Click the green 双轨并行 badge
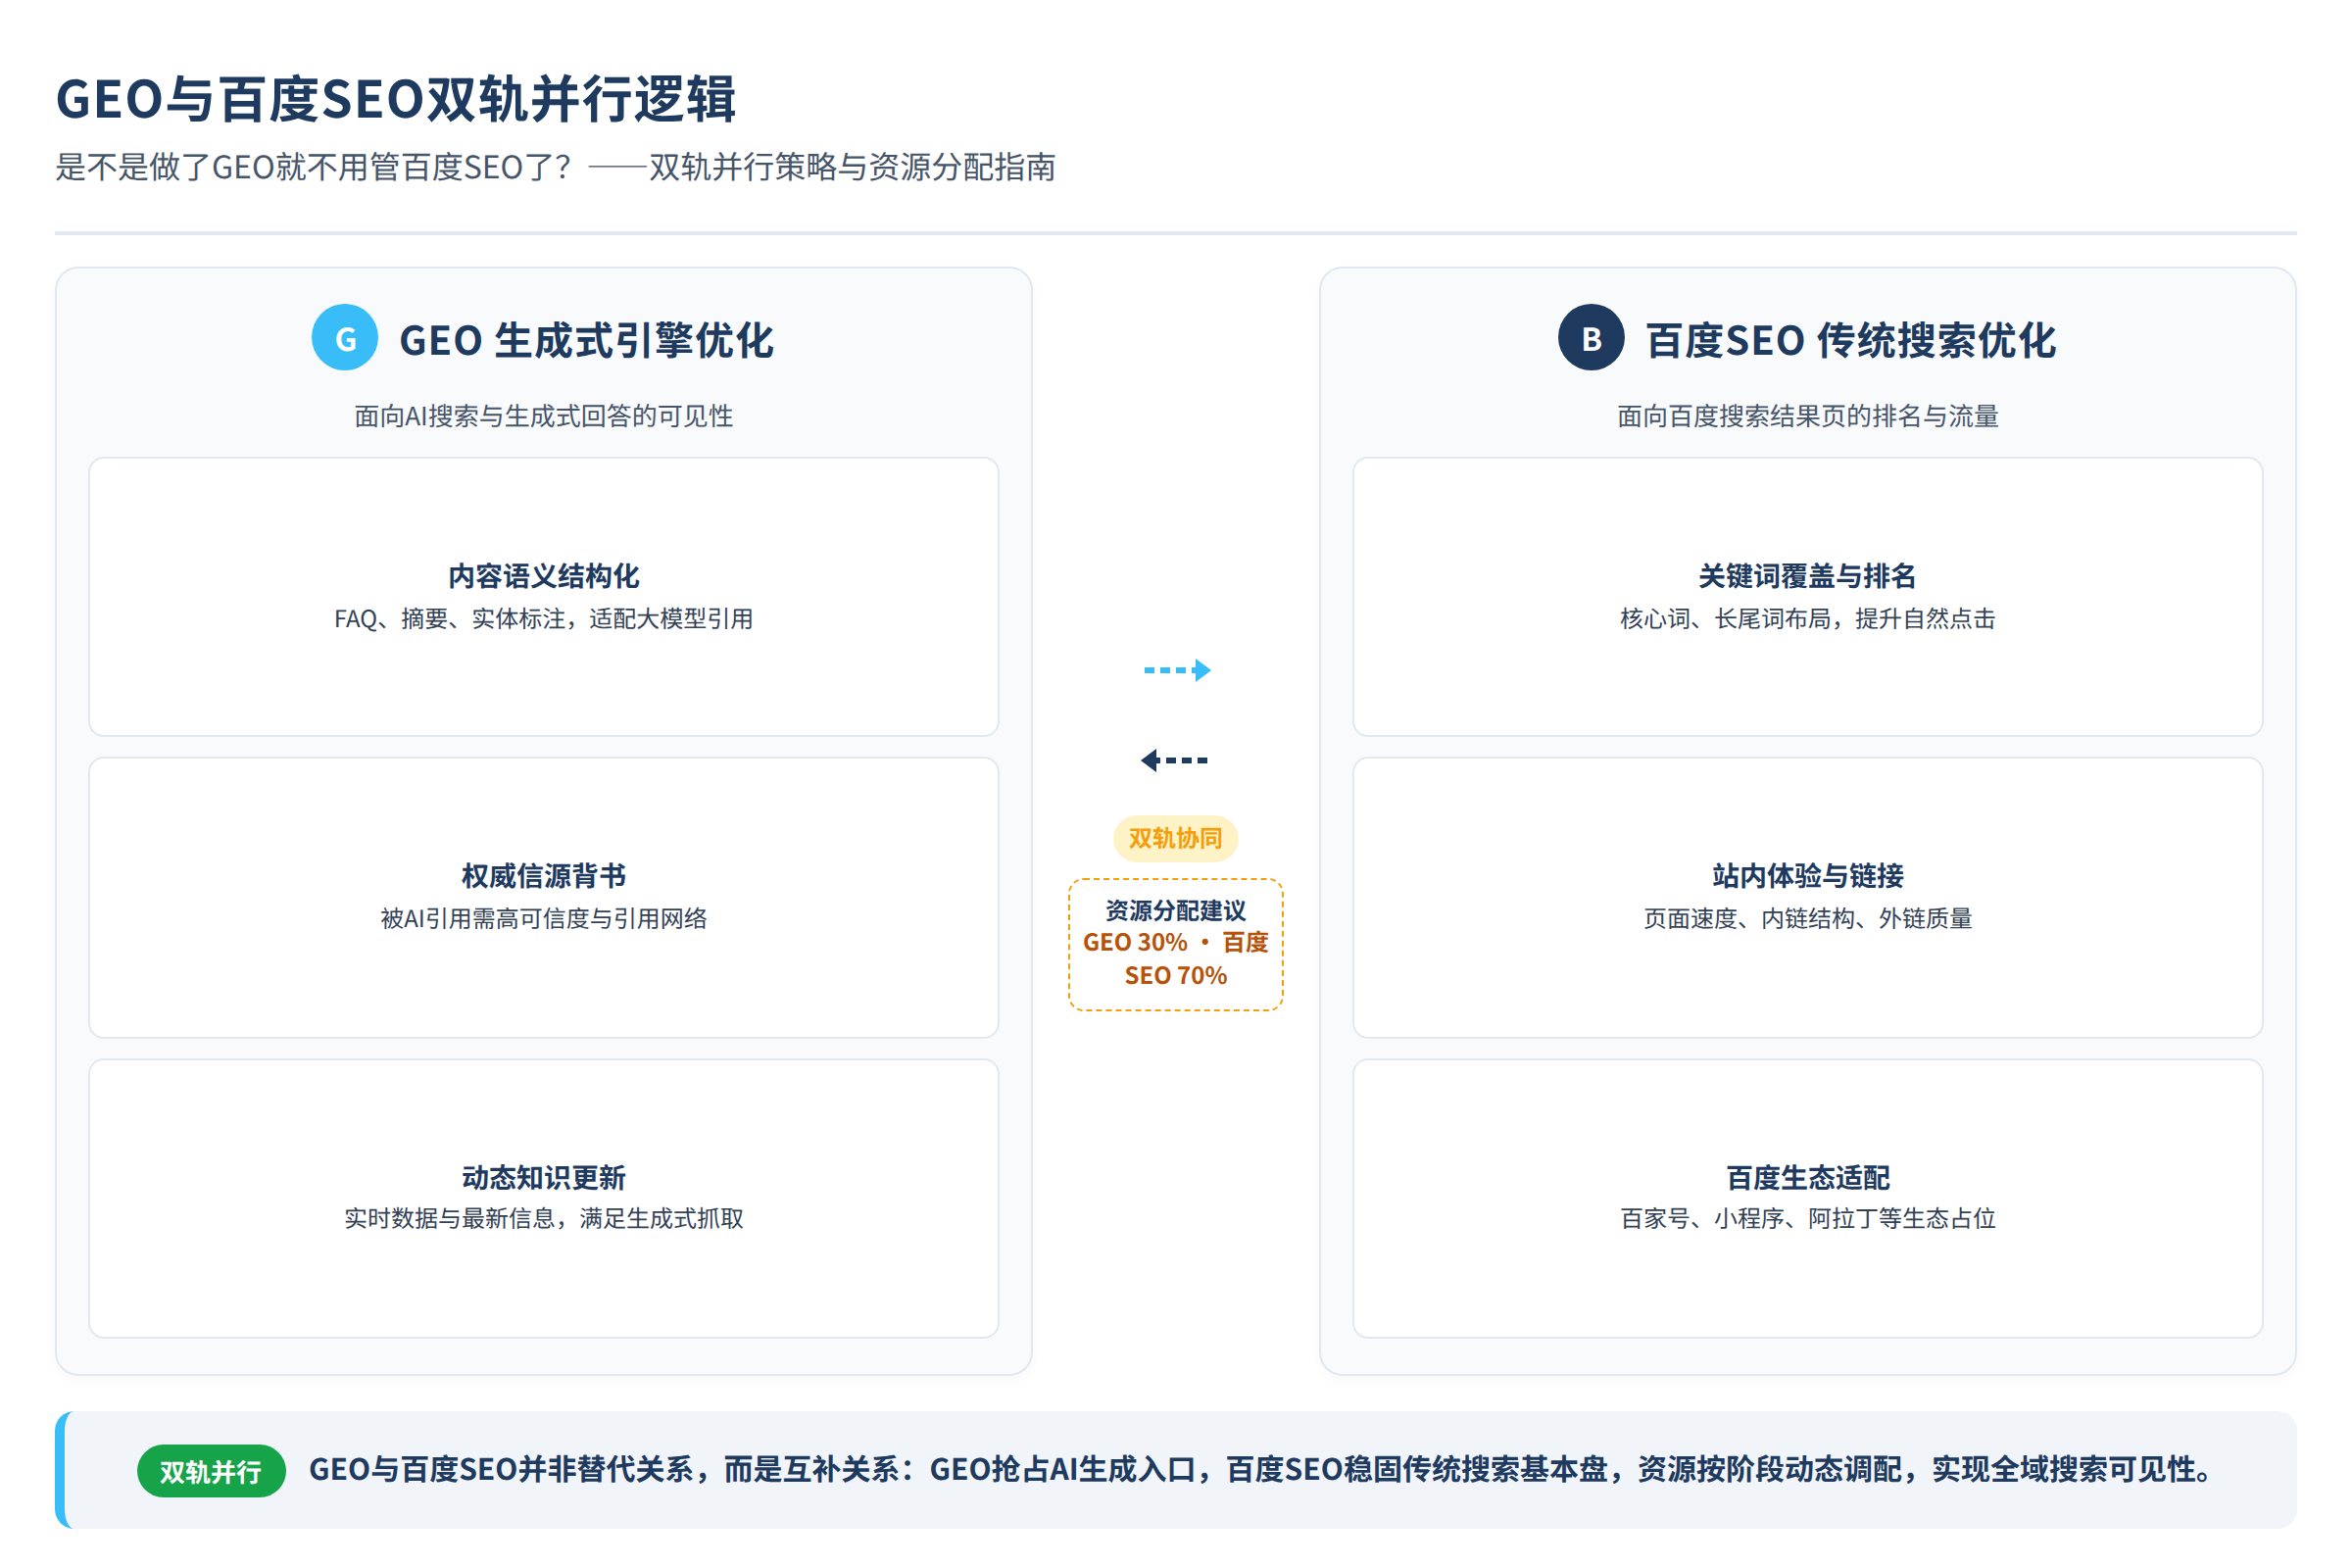Viewport: 2352px width, 1568px height. (x=211, y=1471)
